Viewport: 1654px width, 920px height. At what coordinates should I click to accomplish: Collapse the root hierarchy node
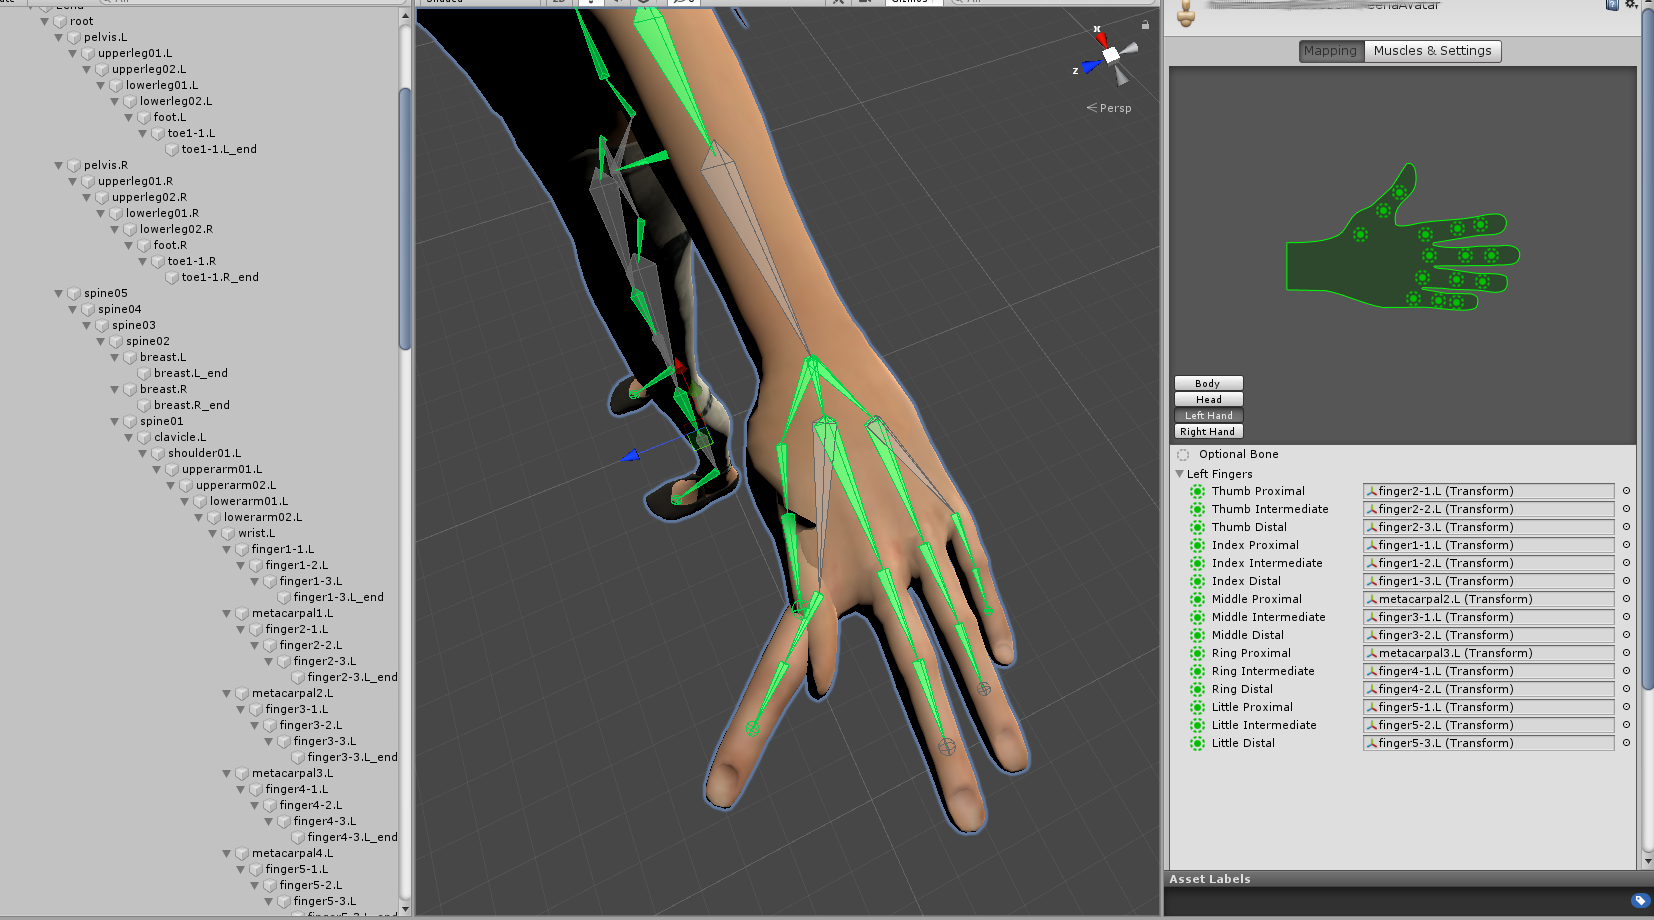pyautogui.click(x=45, y=21)
